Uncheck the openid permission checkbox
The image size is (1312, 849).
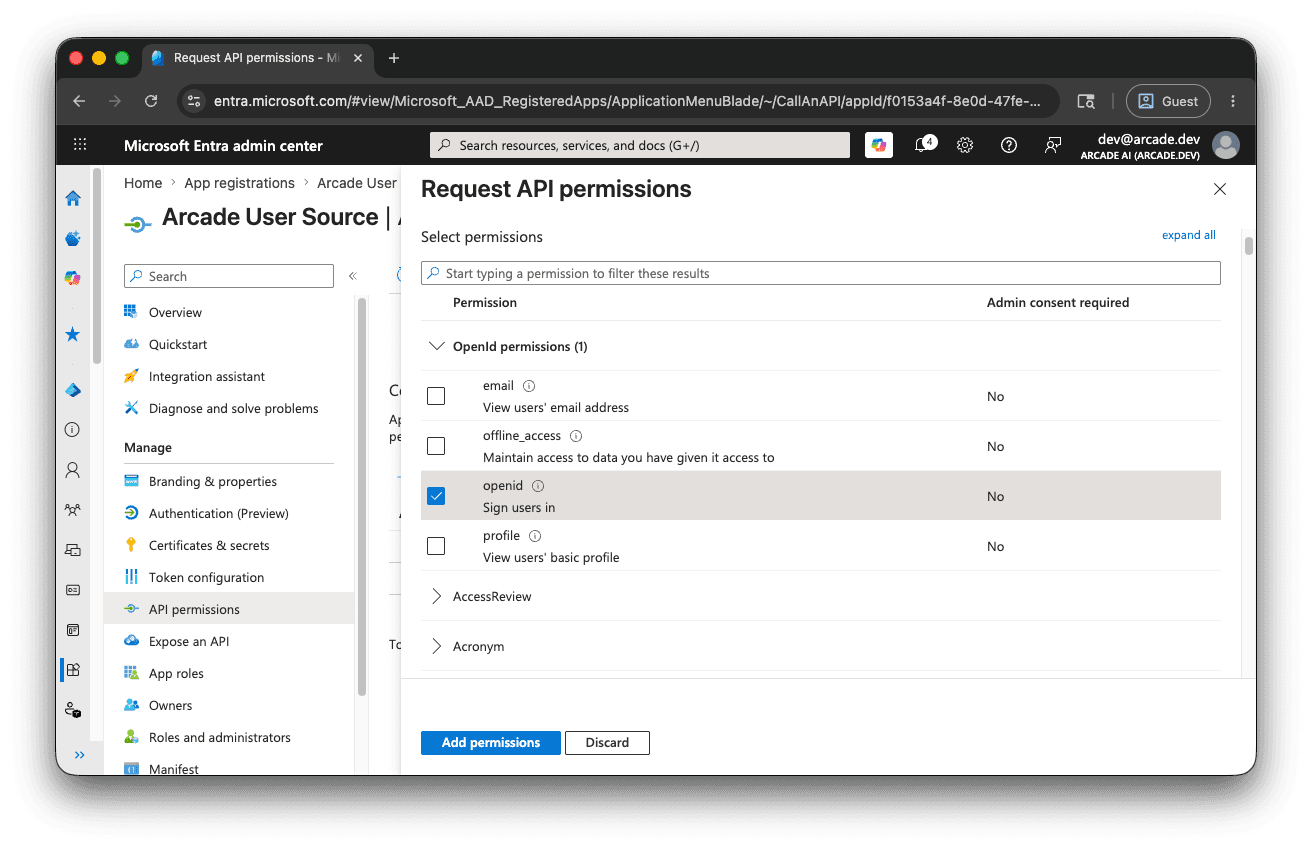(x=436, y=496)
